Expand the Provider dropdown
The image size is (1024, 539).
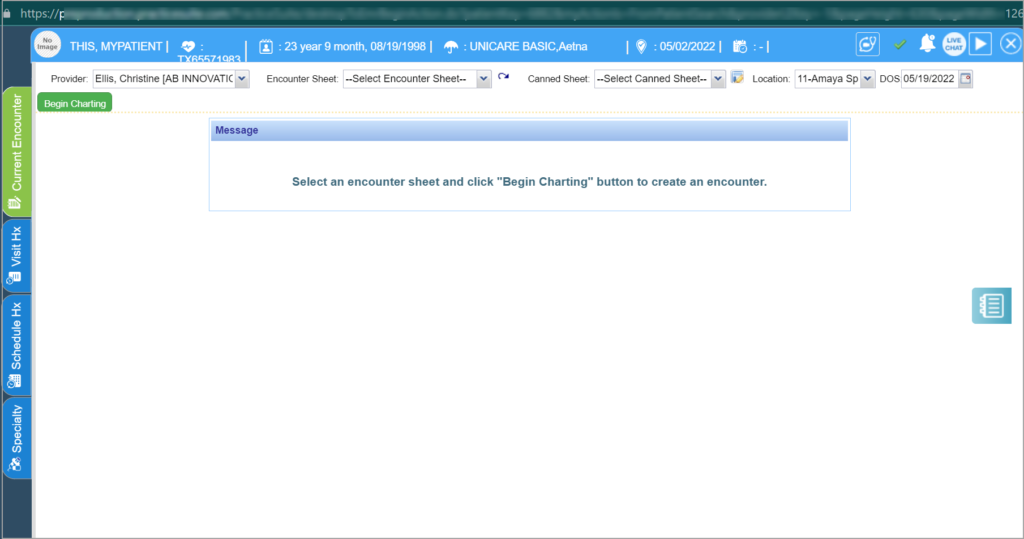(x=241, y=79)
